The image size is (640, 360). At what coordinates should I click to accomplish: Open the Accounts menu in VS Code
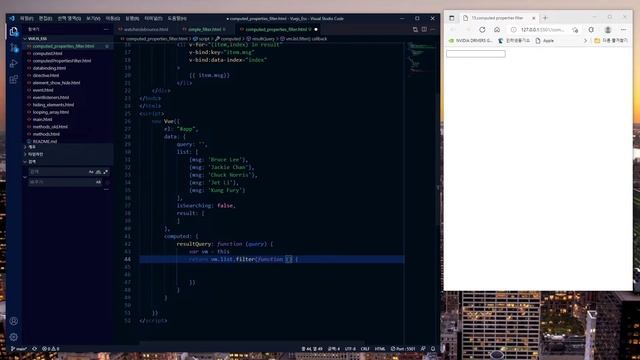[x=13, y=321]
